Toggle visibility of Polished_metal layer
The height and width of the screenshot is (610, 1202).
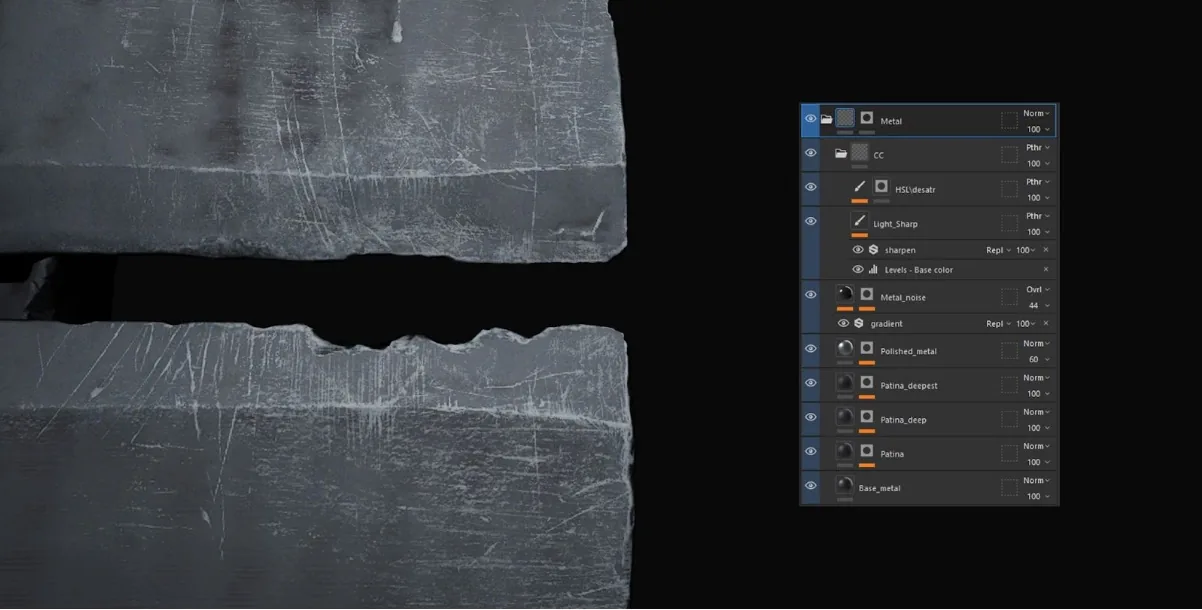(810, 349)
